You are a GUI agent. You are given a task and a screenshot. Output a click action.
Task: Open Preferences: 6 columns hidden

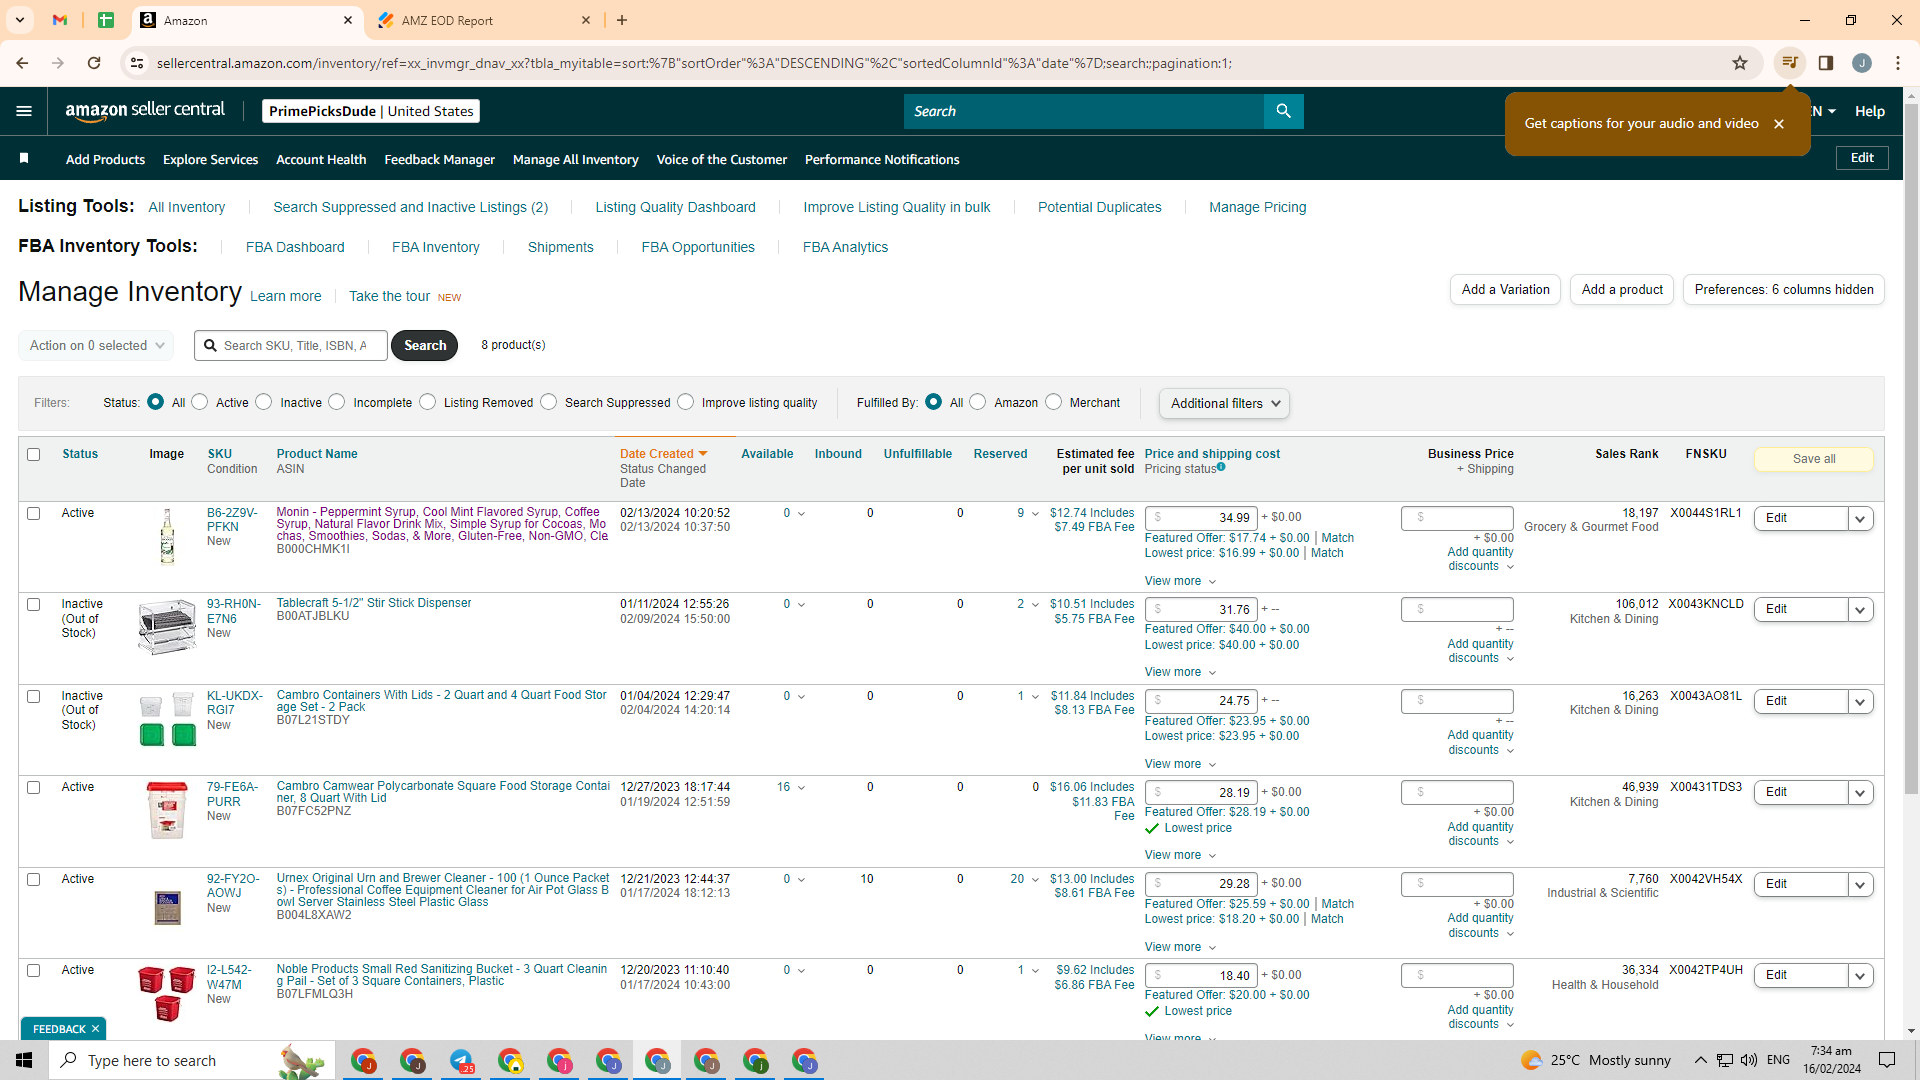click(1784, 290)
